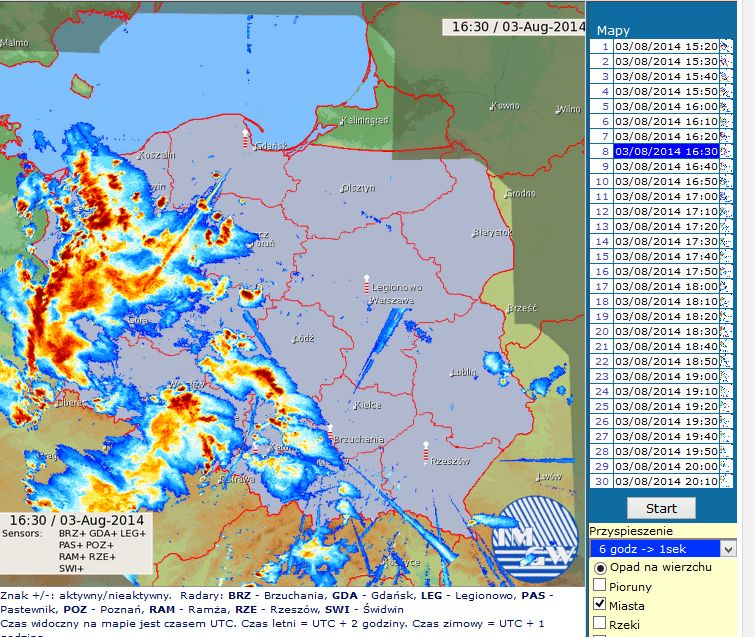Click the Gdańsk radar tower marker
Viewport: 755px width, 637px height.
246,139
